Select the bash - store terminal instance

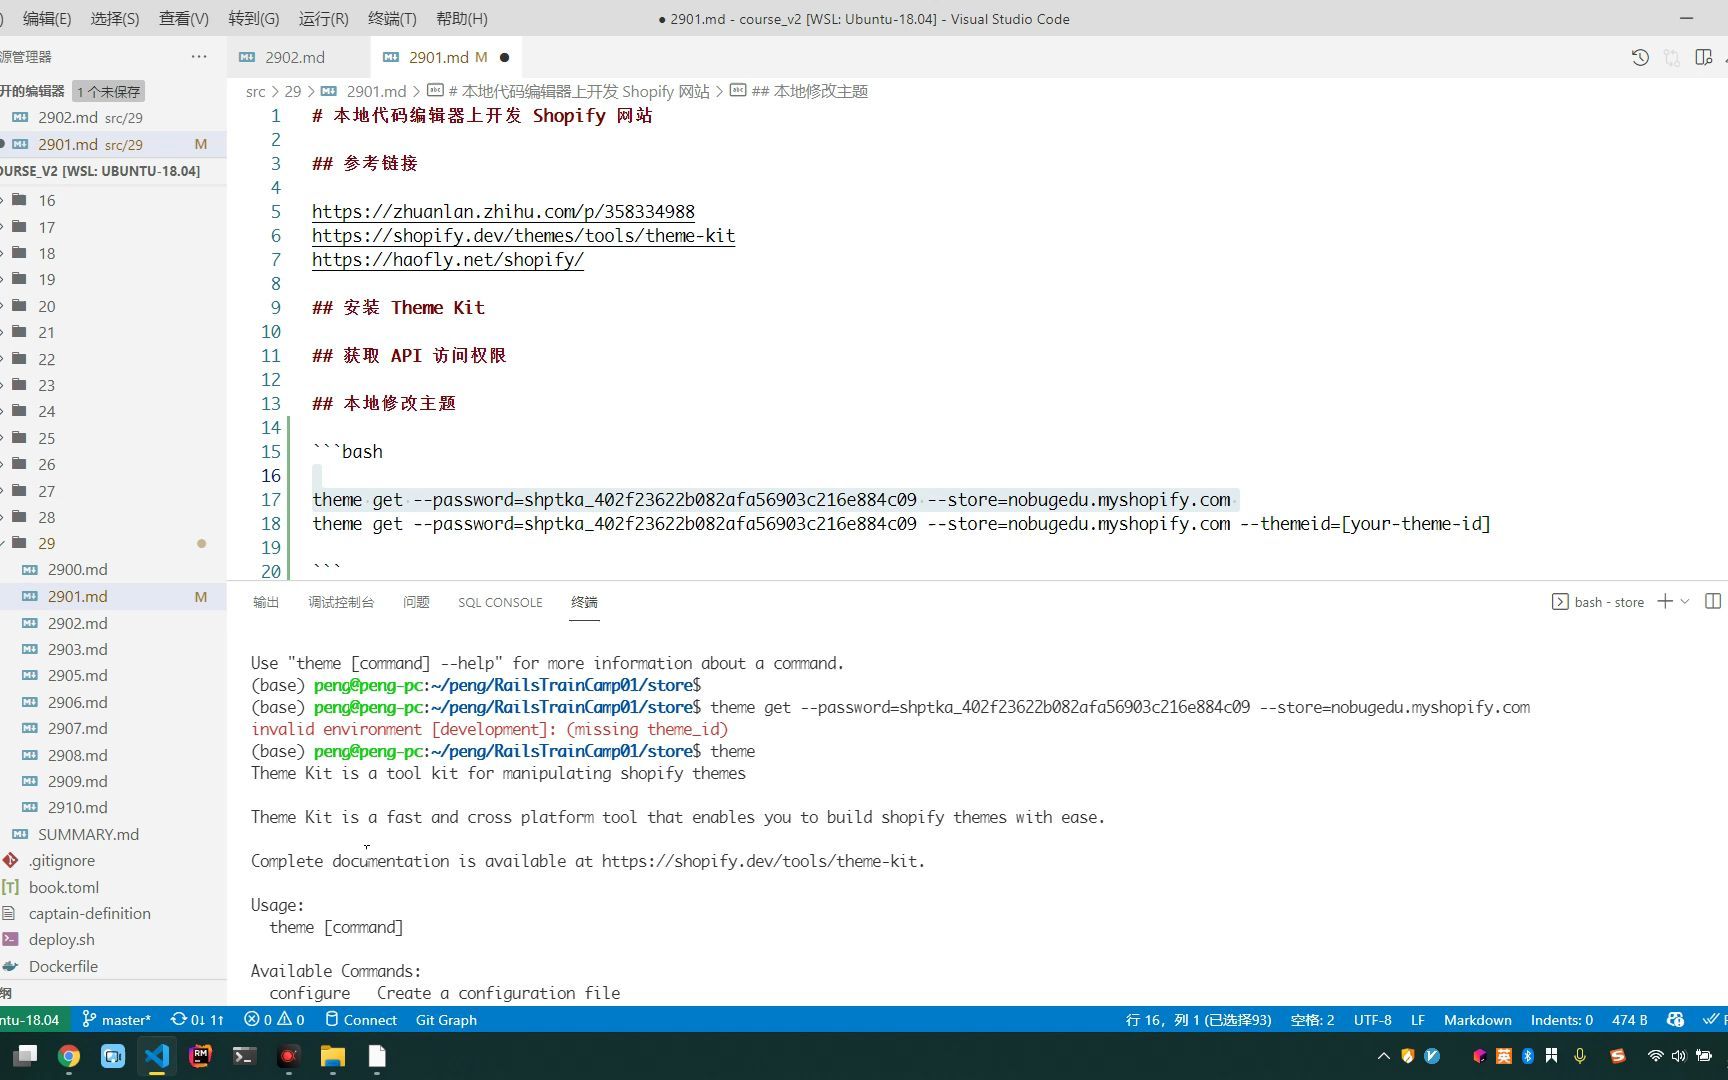pos(1598,602)
